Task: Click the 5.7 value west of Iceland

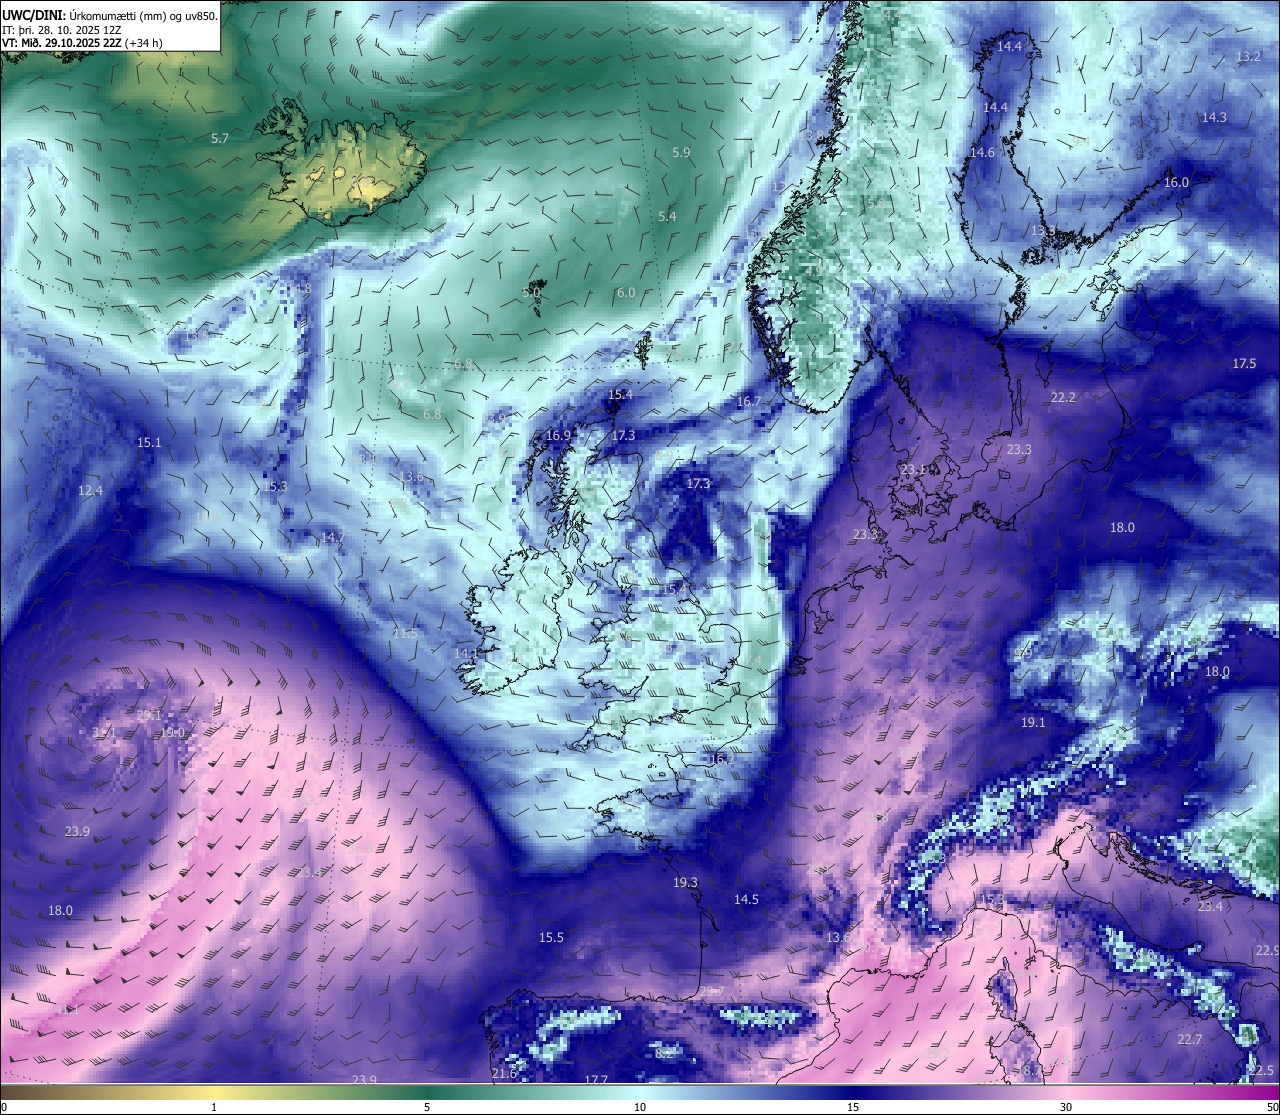Action: pyautogui.click(x=220, y=139)
